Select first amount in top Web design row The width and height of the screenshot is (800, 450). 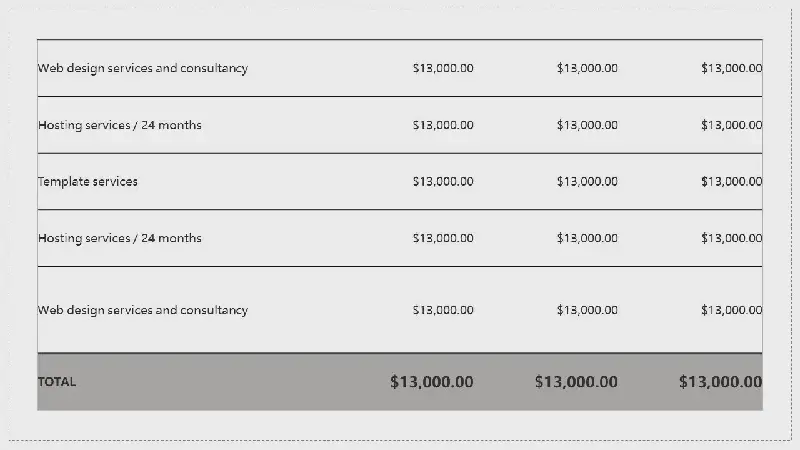point(443,68)
